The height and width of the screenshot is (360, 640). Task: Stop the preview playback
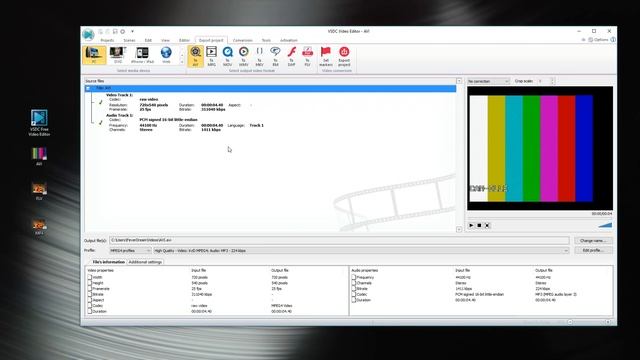(479, 225)
